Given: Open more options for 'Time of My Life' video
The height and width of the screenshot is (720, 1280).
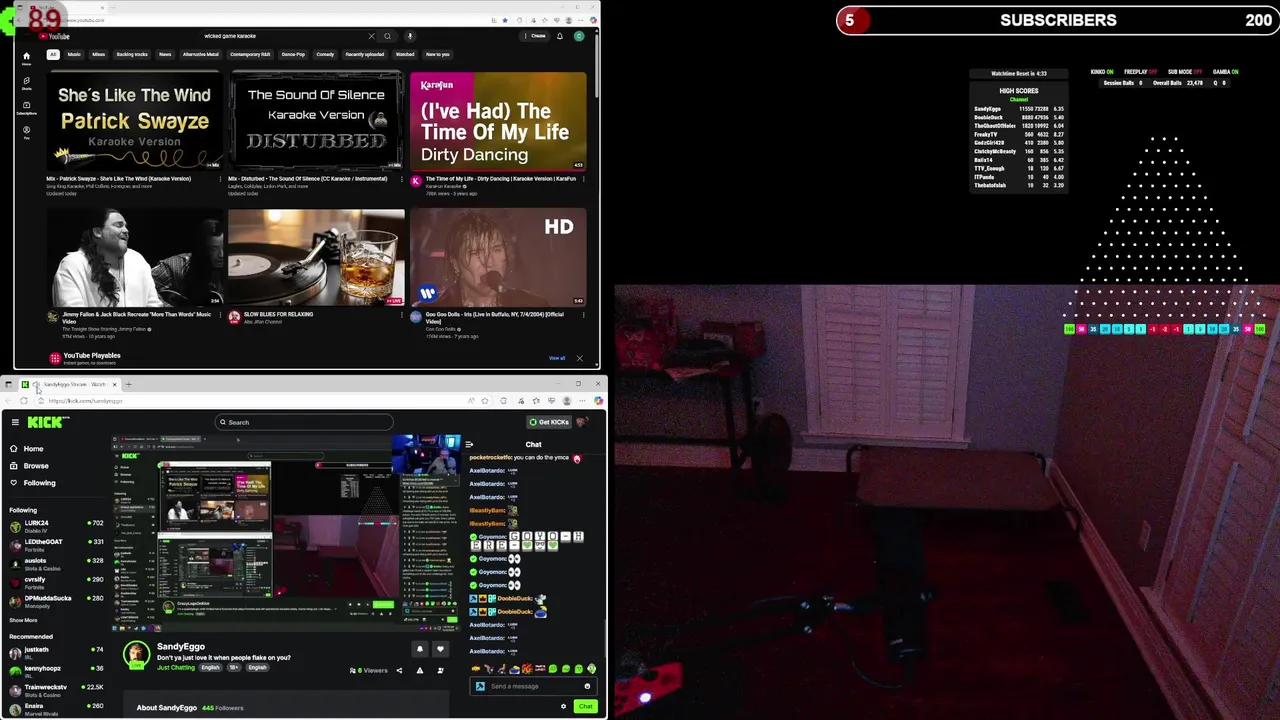Looking at the screenshot, I should click(584, 179).
